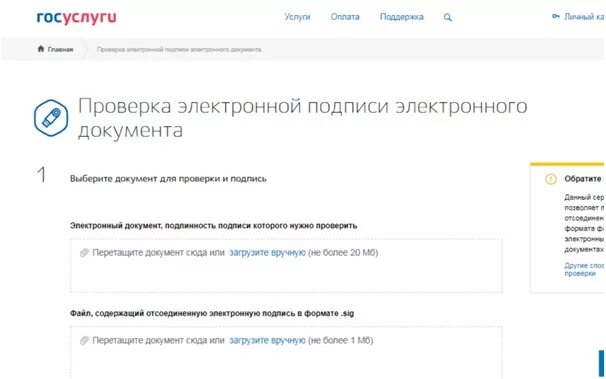
Task: Click label Электронный документ, подлинность подписи
Action: [213, 226]
